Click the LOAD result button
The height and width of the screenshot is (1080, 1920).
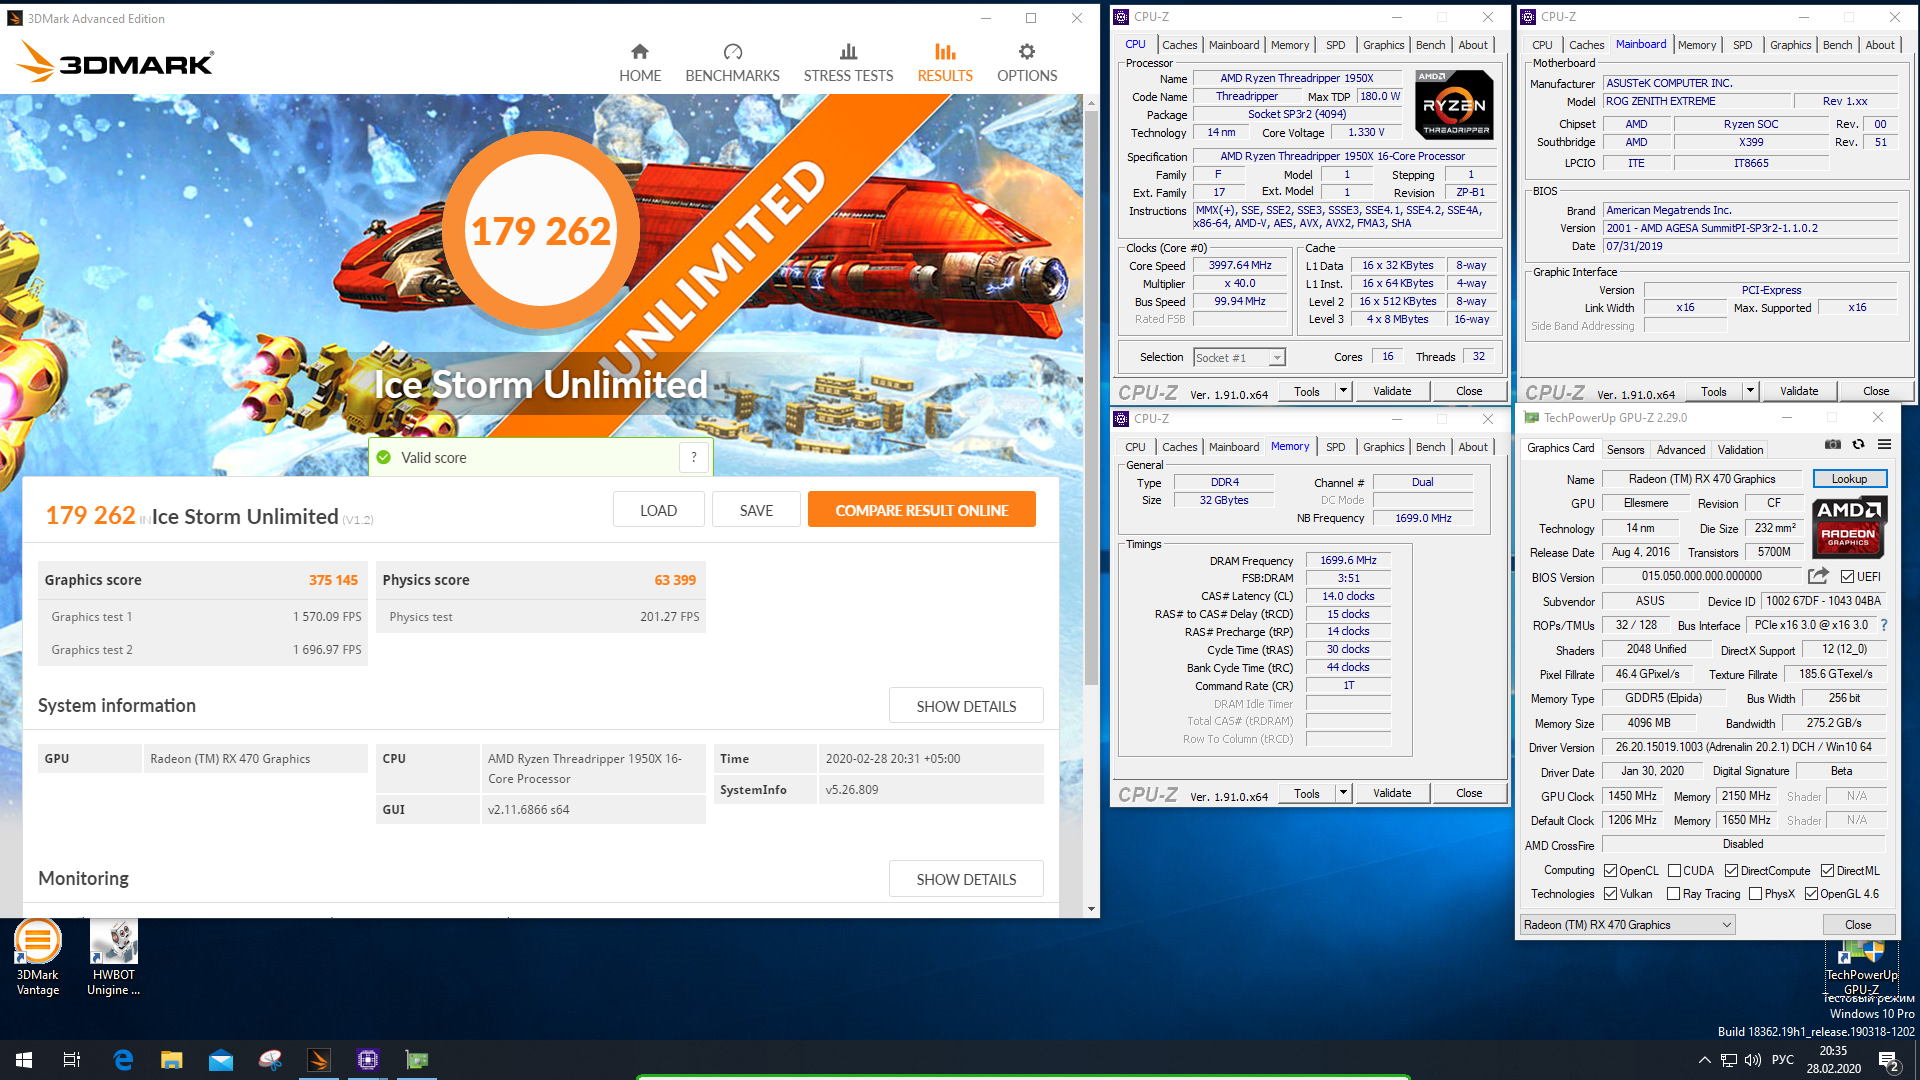(x=658, y=510)
